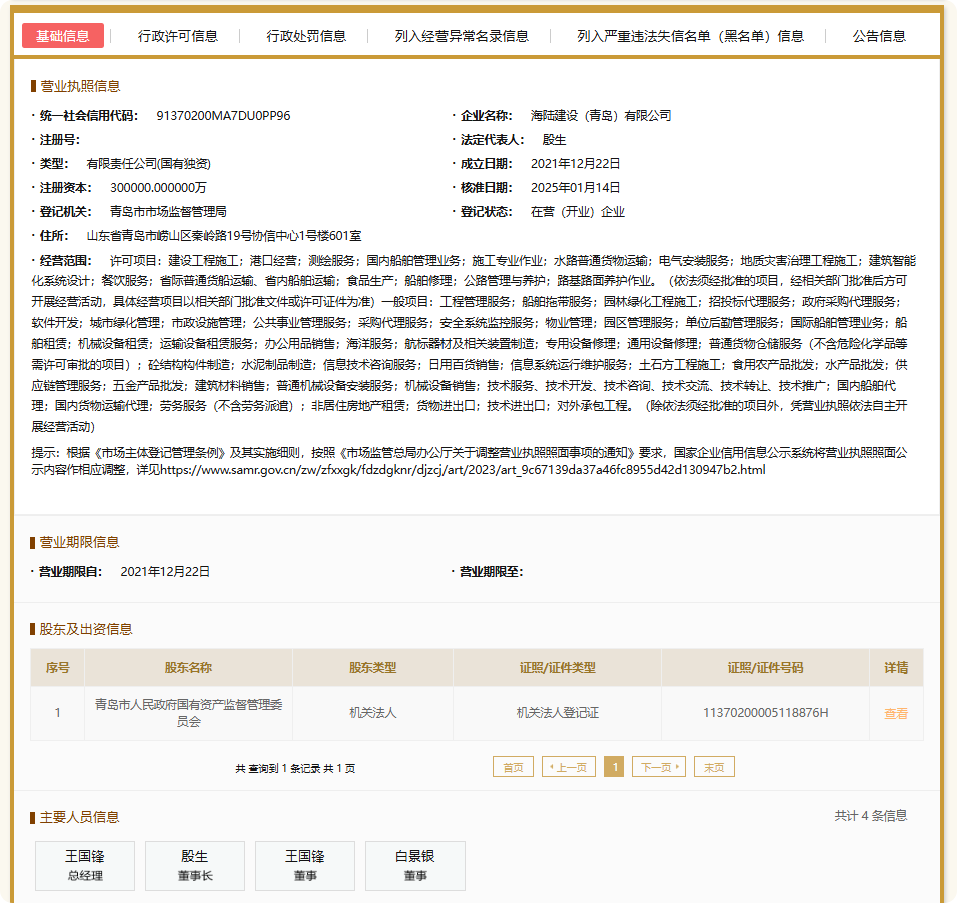Open the 公告信息 tab
Screen dimensions: 957x903
coord(878,35)
